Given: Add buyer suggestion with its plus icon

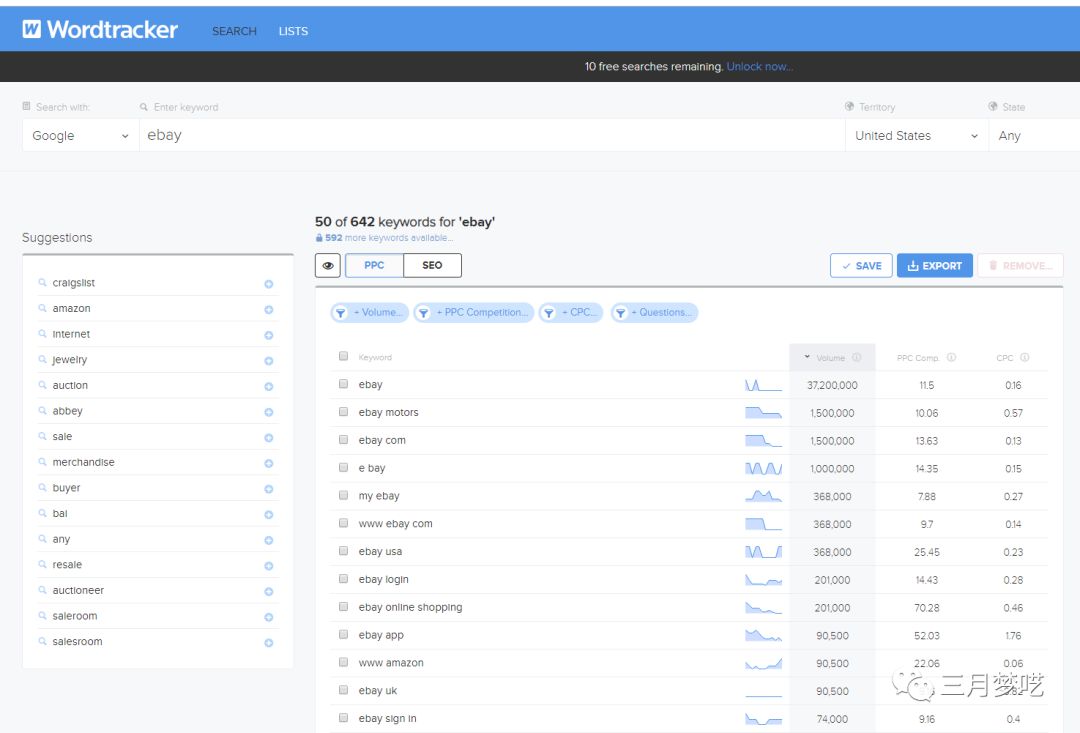Looking at the screenshot, I should coord(269,488).
